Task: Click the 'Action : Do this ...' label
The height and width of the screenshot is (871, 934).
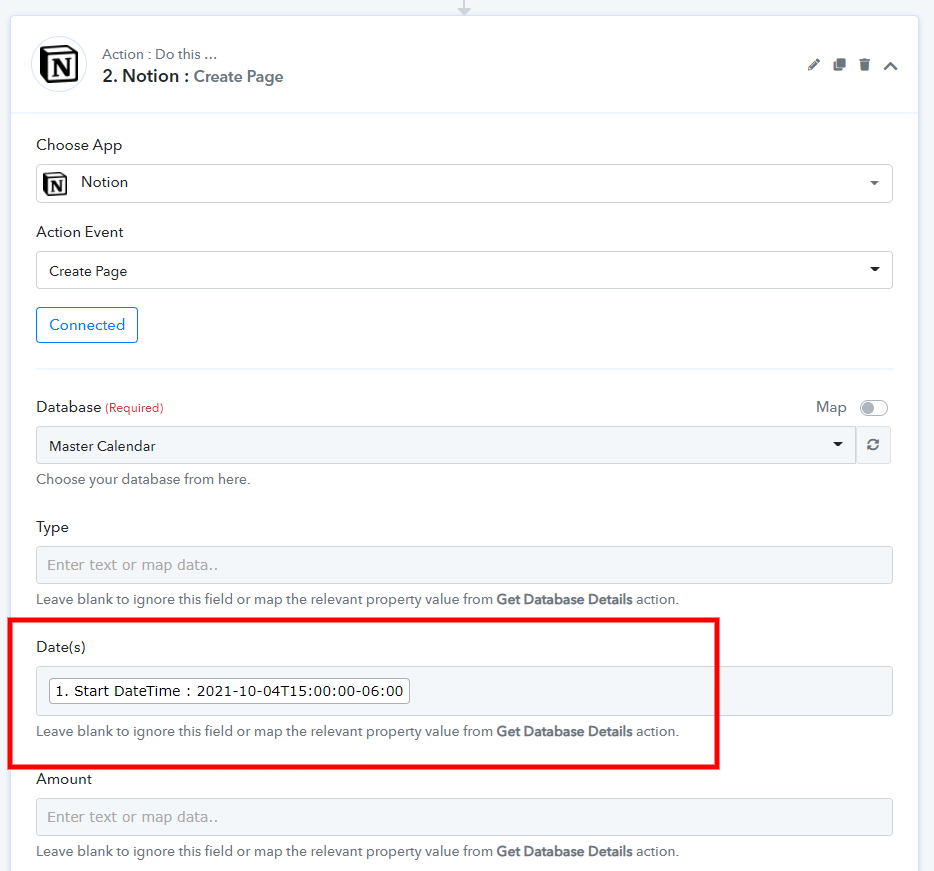Action: (x=160, y=54)
